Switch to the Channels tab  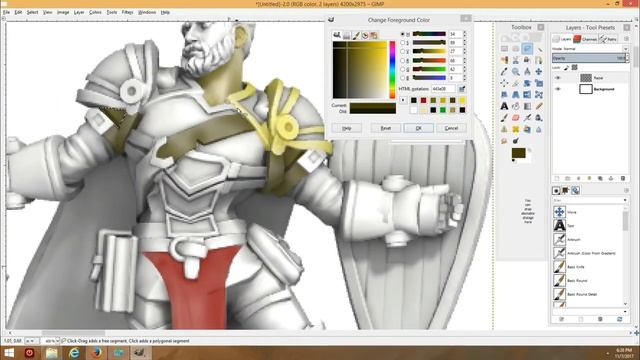(x=585, y=39)
